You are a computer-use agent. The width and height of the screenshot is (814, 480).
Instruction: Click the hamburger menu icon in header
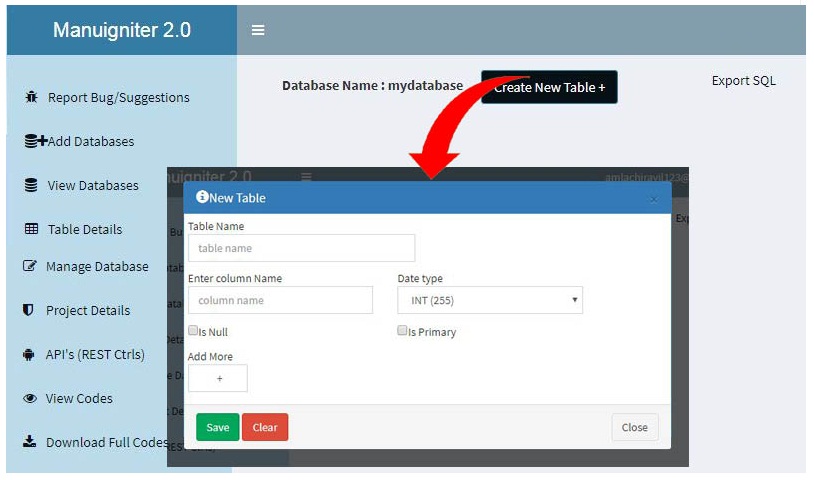[x=258, y=30]
